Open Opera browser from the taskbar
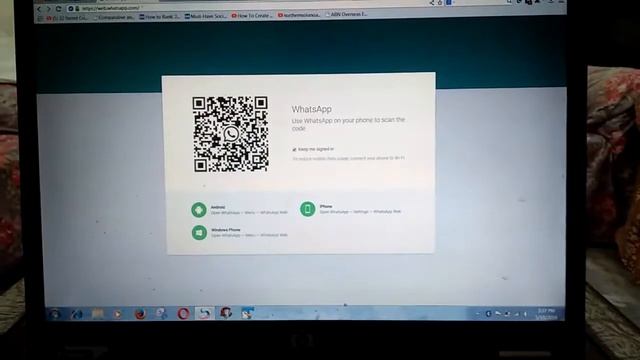This screenshot has width=640, height=360. click(183, 313)
